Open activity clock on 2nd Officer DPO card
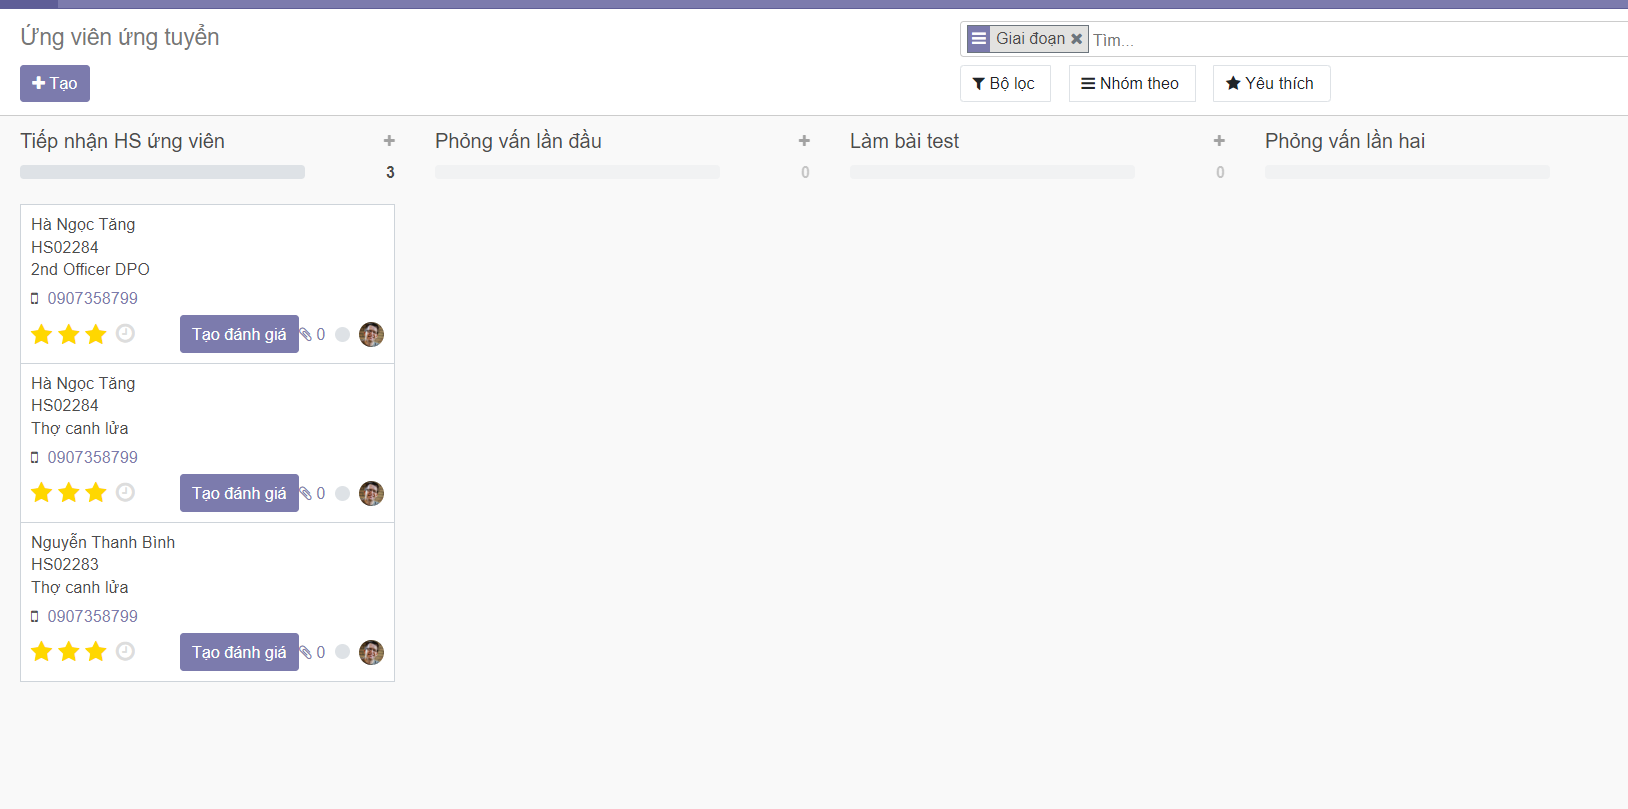The width and height of the screenshot is (1628, 809). (x=125, y=334)
